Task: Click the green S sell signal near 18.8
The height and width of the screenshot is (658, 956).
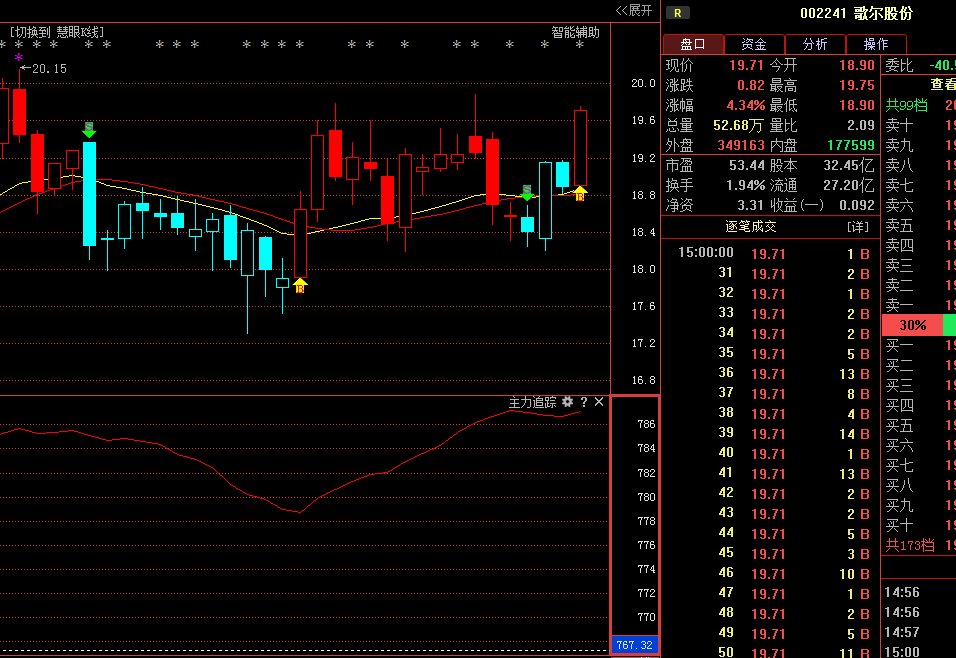Action: tap(527, 192)
